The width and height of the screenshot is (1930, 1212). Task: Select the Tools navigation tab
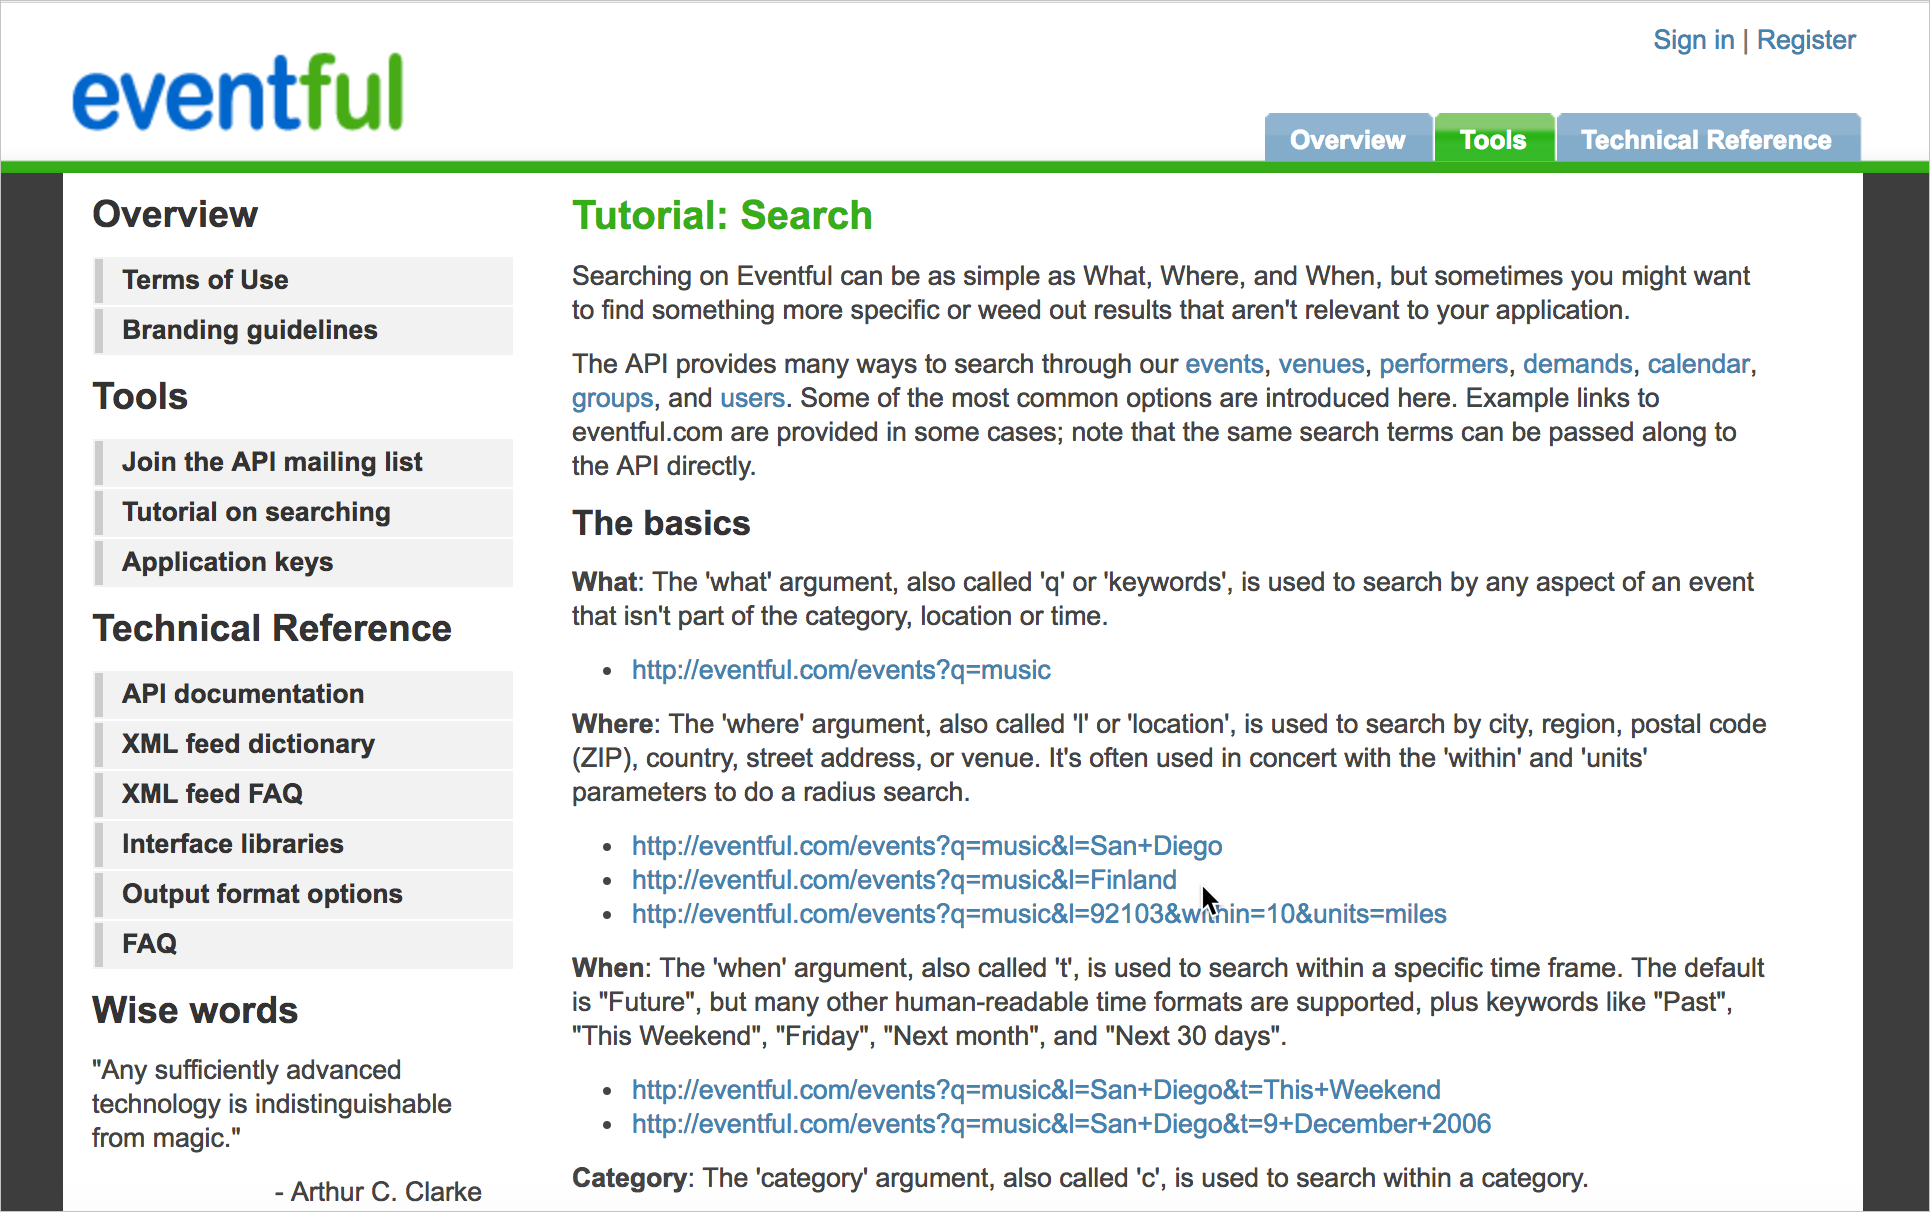click(1493, 137)
